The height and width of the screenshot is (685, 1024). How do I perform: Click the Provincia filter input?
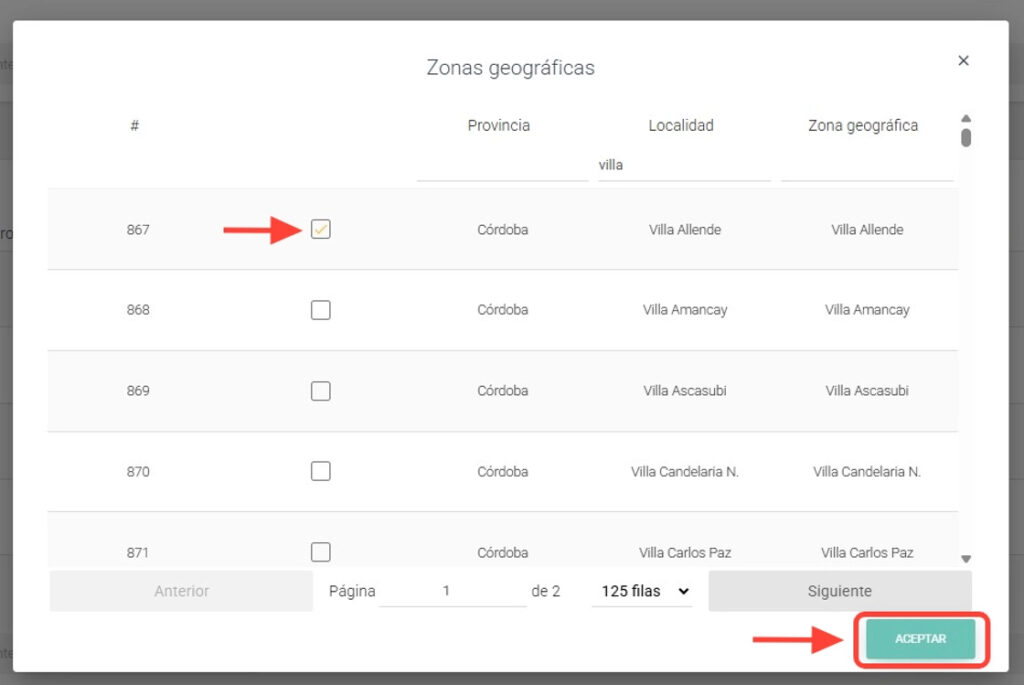click(502, 165)
